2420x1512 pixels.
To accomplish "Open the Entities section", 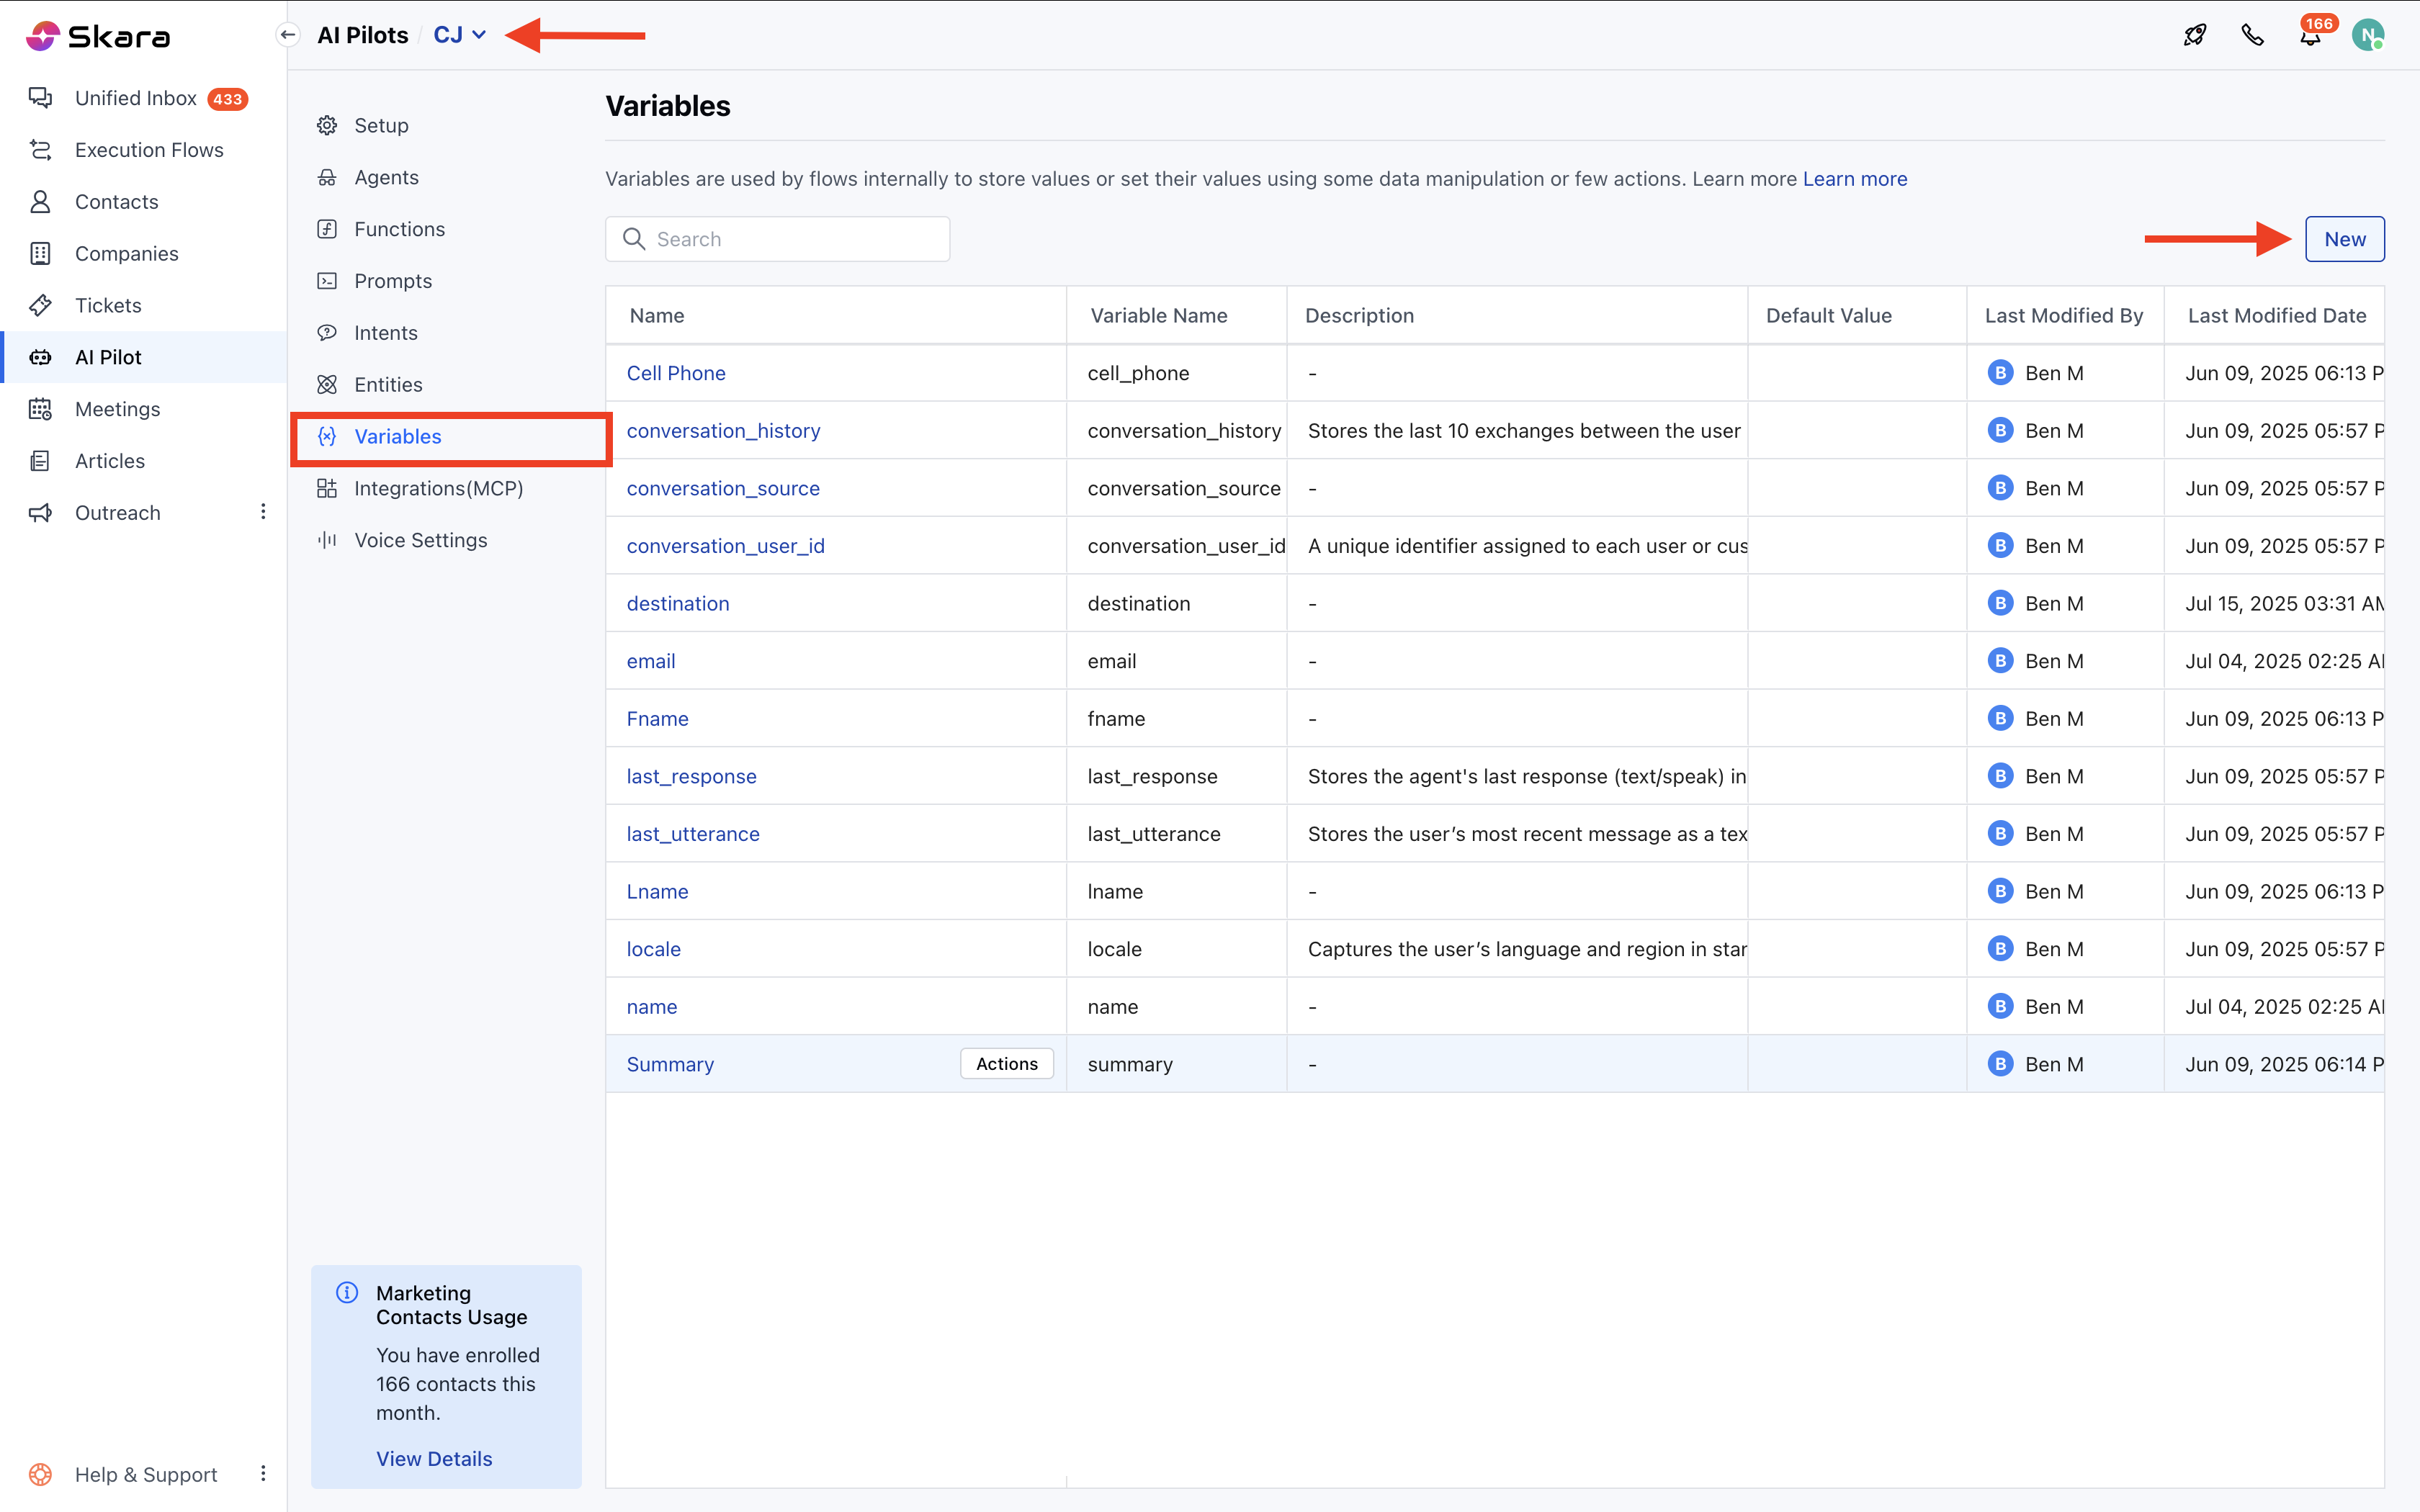I will pos(388,384).
